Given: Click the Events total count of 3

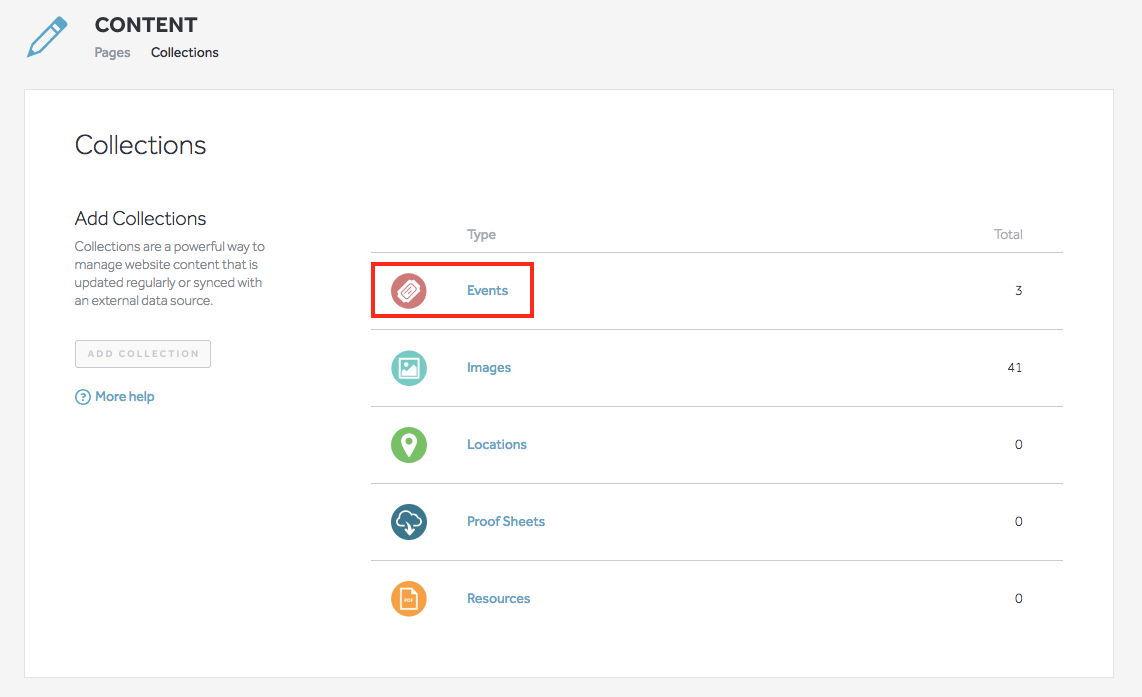Looking at the screenshot, I should tap(1018, 291).
